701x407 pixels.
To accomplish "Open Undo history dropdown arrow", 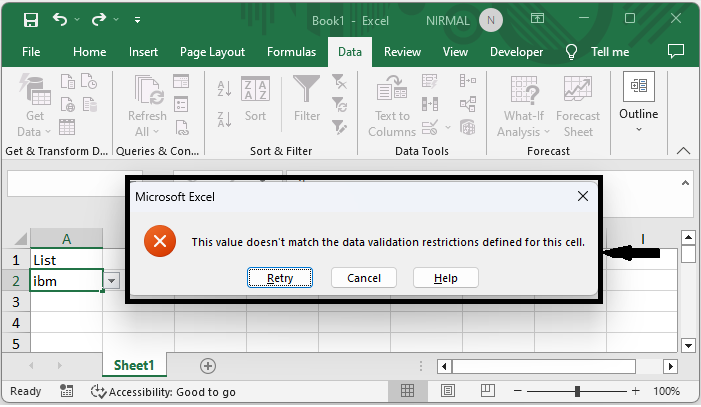I will [77, 20].
